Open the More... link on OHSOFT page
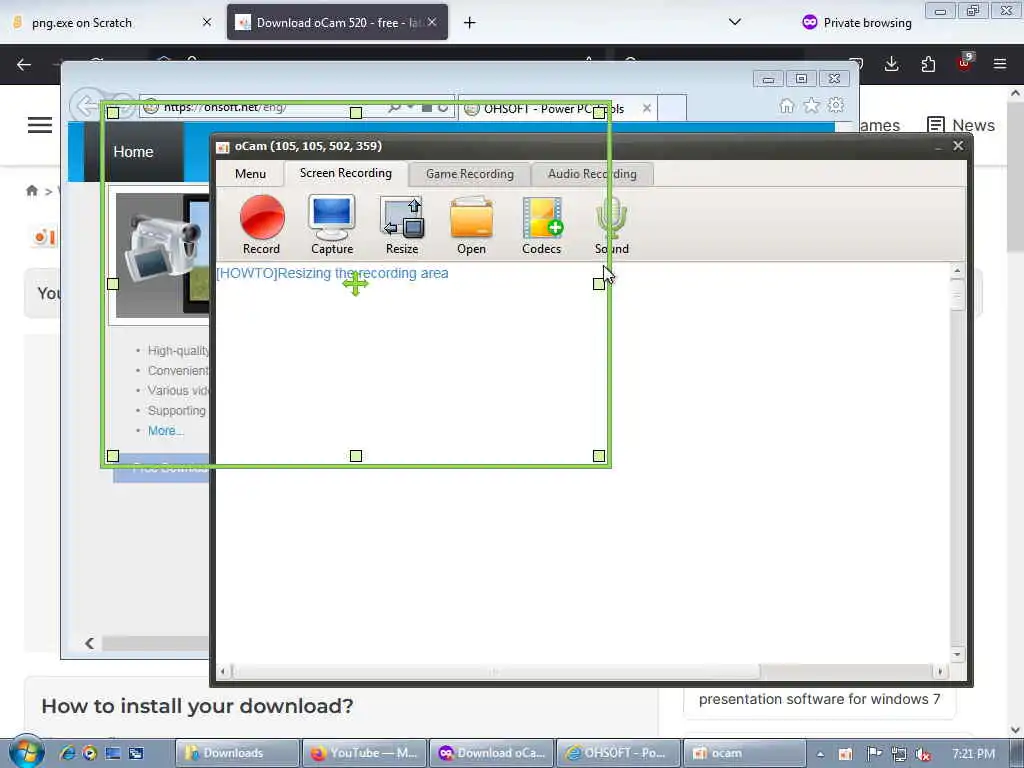This screenshot has width=1024, height=768. (x=166, y=430)
